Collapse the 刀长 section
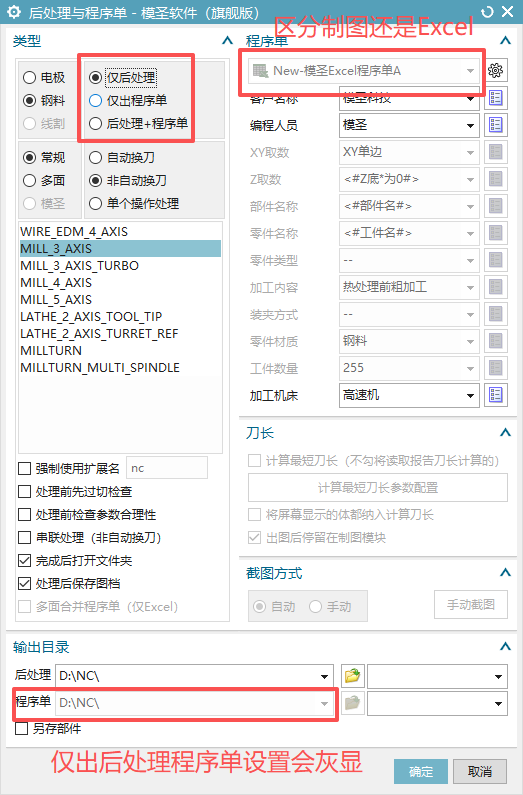This screenshot has width=523, height=795. click(505, 432)
